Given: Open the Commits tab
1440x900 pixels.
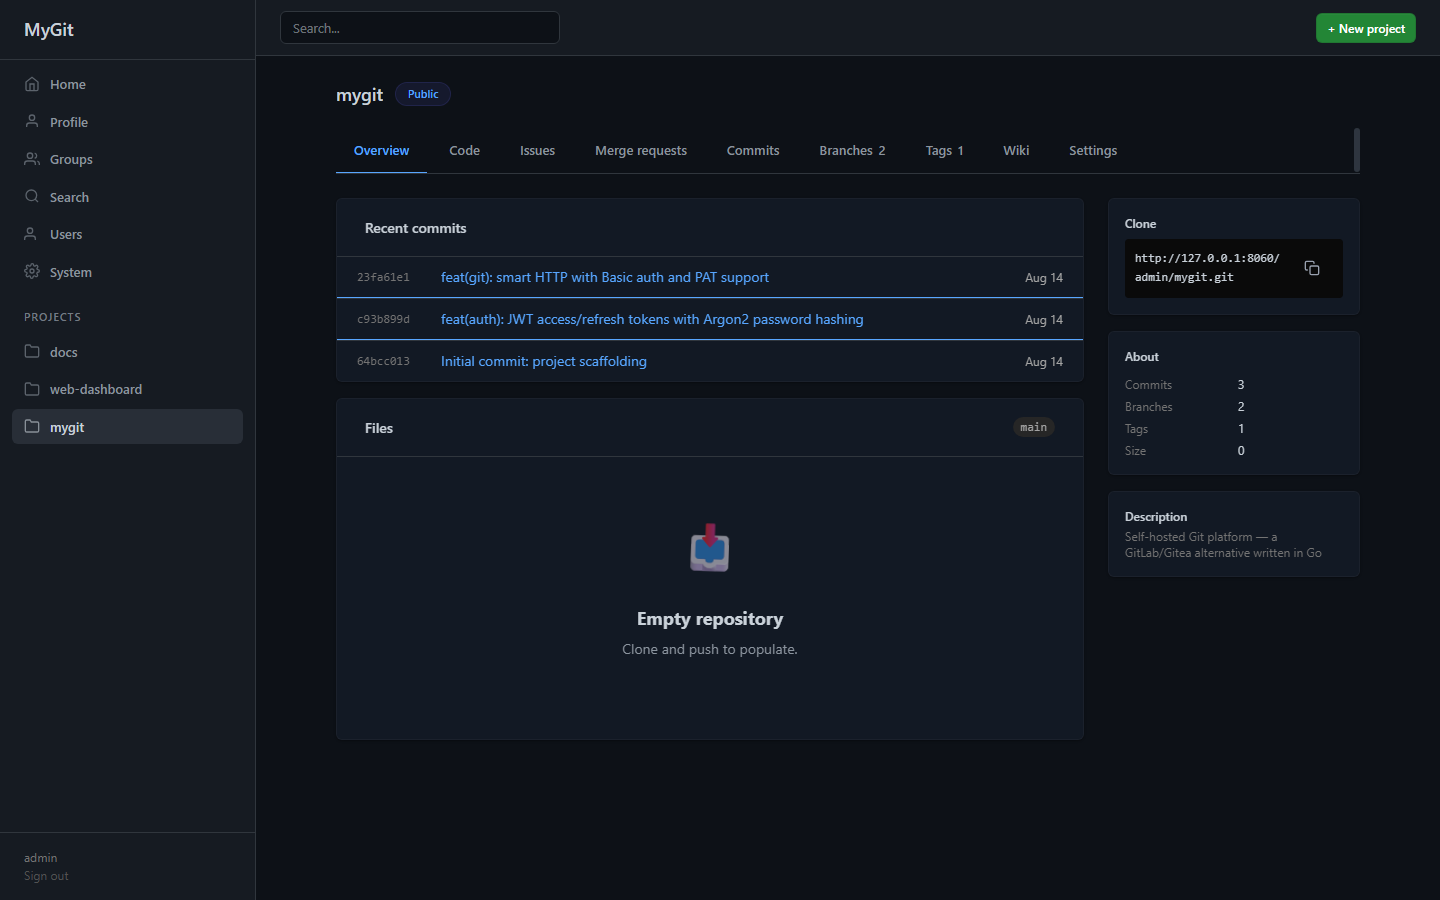Looking at the screenshot, I should click(x=753, y=151).
